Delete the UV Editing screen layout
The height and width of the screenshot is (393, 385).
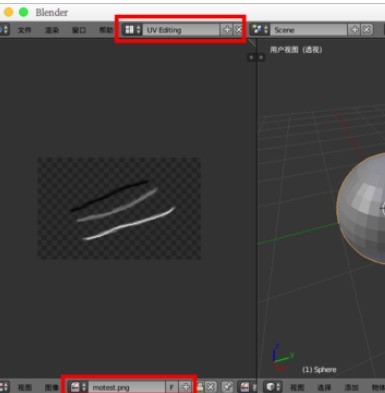pyautogui.click(x=238, y=30)
